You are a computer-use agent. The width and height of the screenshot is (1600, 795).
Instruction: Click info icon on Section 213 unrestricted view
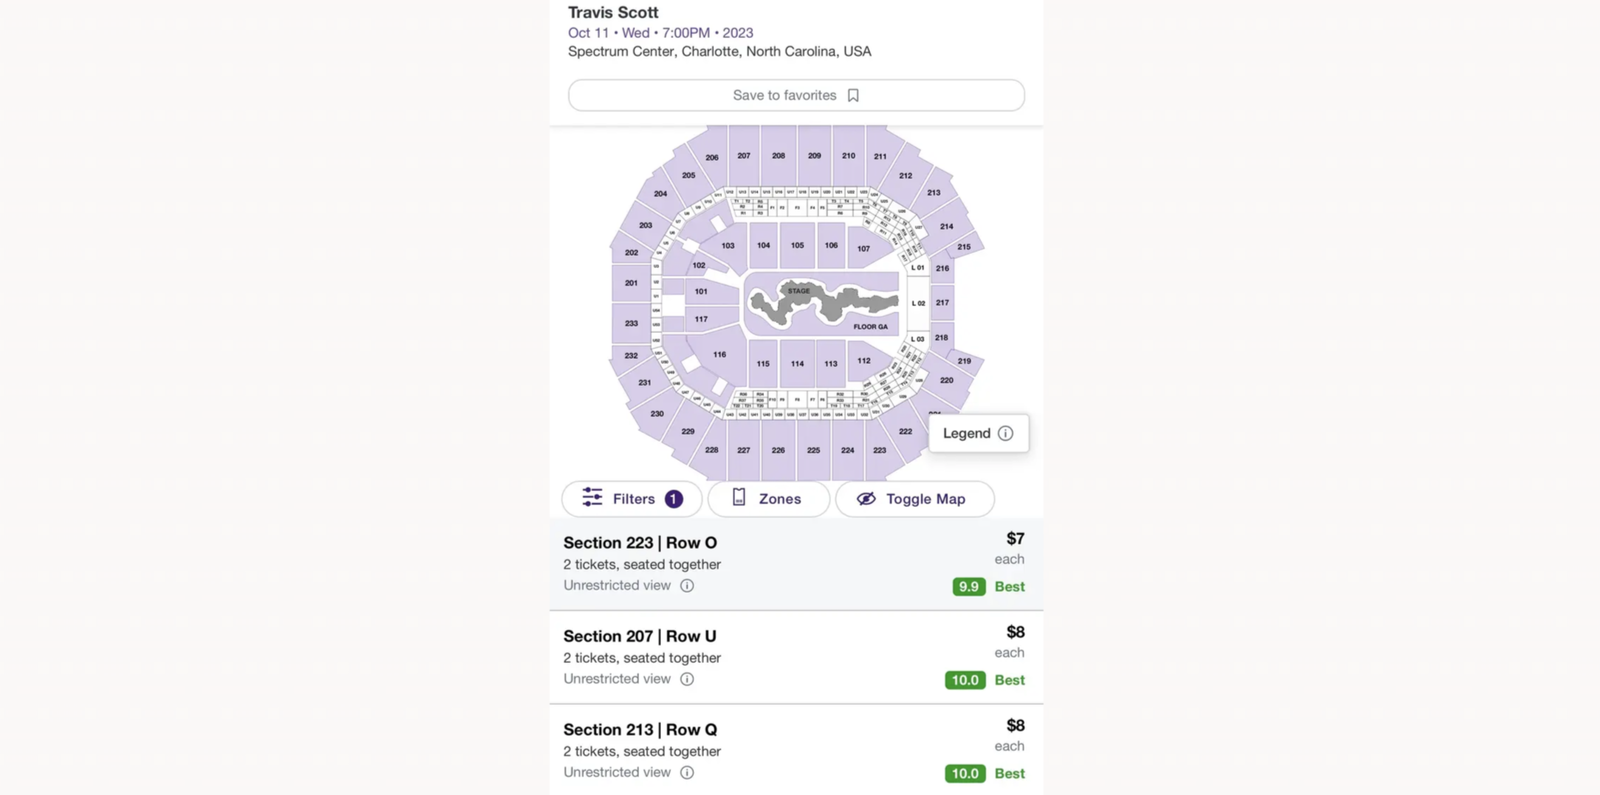click(687, 772)
